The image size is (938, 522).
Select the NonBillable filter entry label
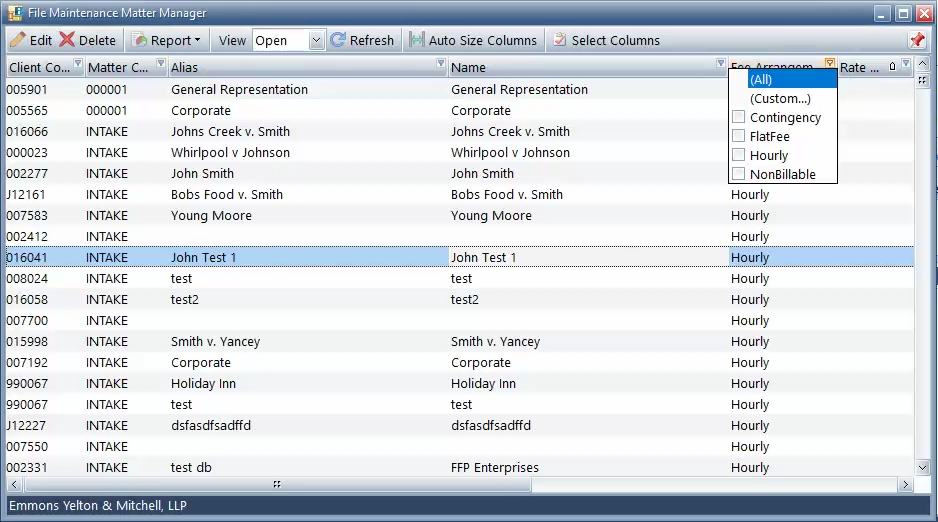point(782,175)
